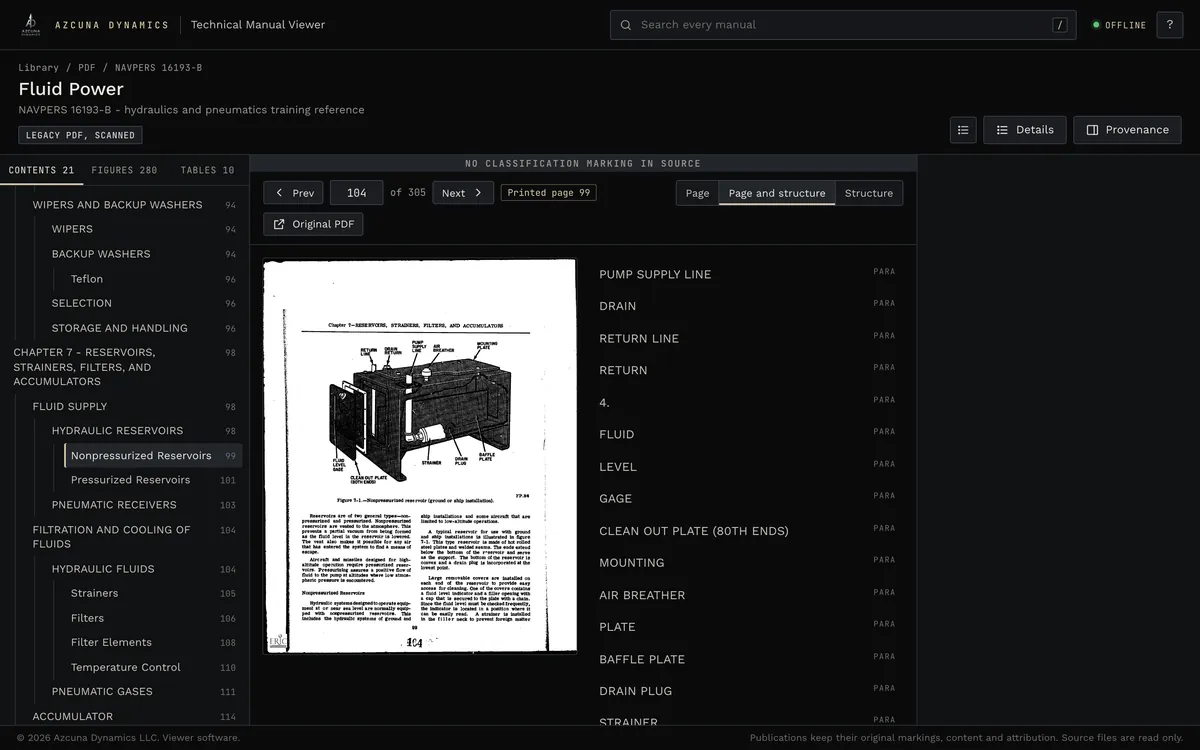Select Filtration and Cooling of Fluids
1200x750 pixels.
click(134, 537)
